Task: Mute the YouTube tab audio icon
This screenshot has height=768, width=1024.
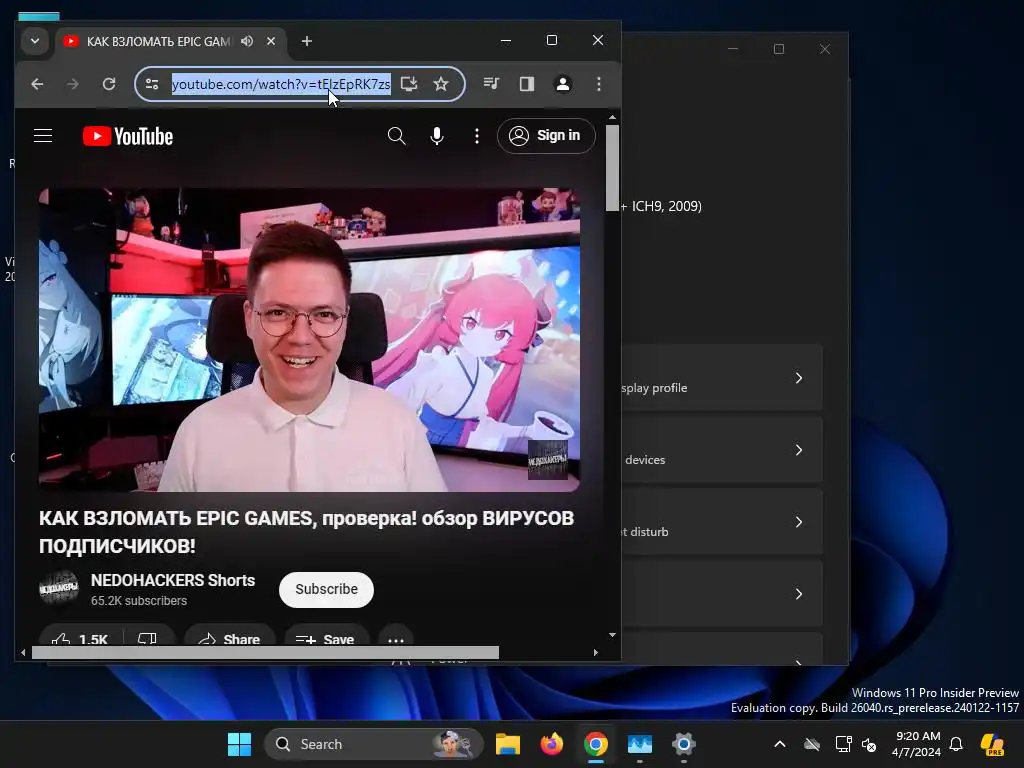Action: coord(247,41)
